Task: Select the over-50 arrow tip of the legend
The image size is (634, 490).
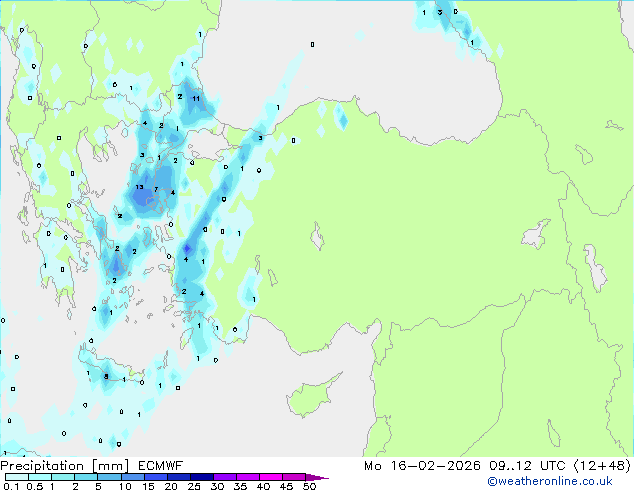Action: 317,477
